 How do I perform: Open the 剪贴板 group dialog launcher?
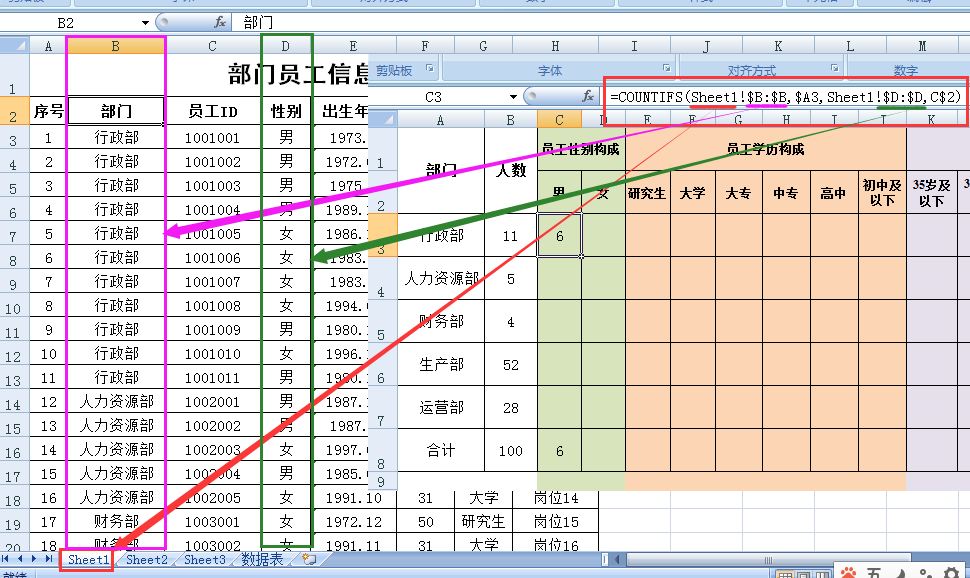(430, 69)
